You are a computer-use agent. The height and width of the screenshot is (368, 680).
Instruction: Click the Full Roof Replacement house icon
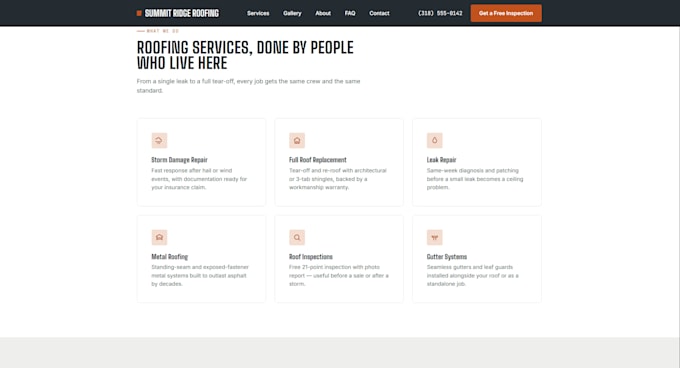(297, 140)
